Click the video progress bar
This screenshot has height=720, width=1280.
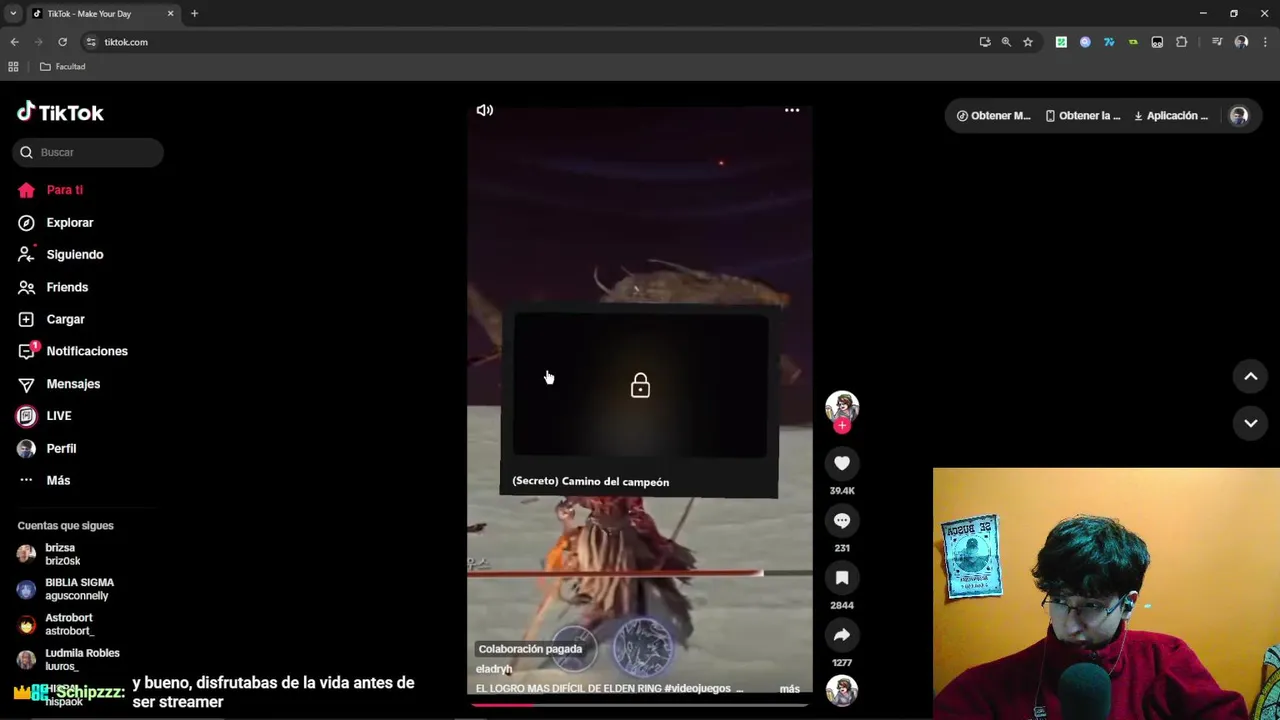click(x=640, y=704)
